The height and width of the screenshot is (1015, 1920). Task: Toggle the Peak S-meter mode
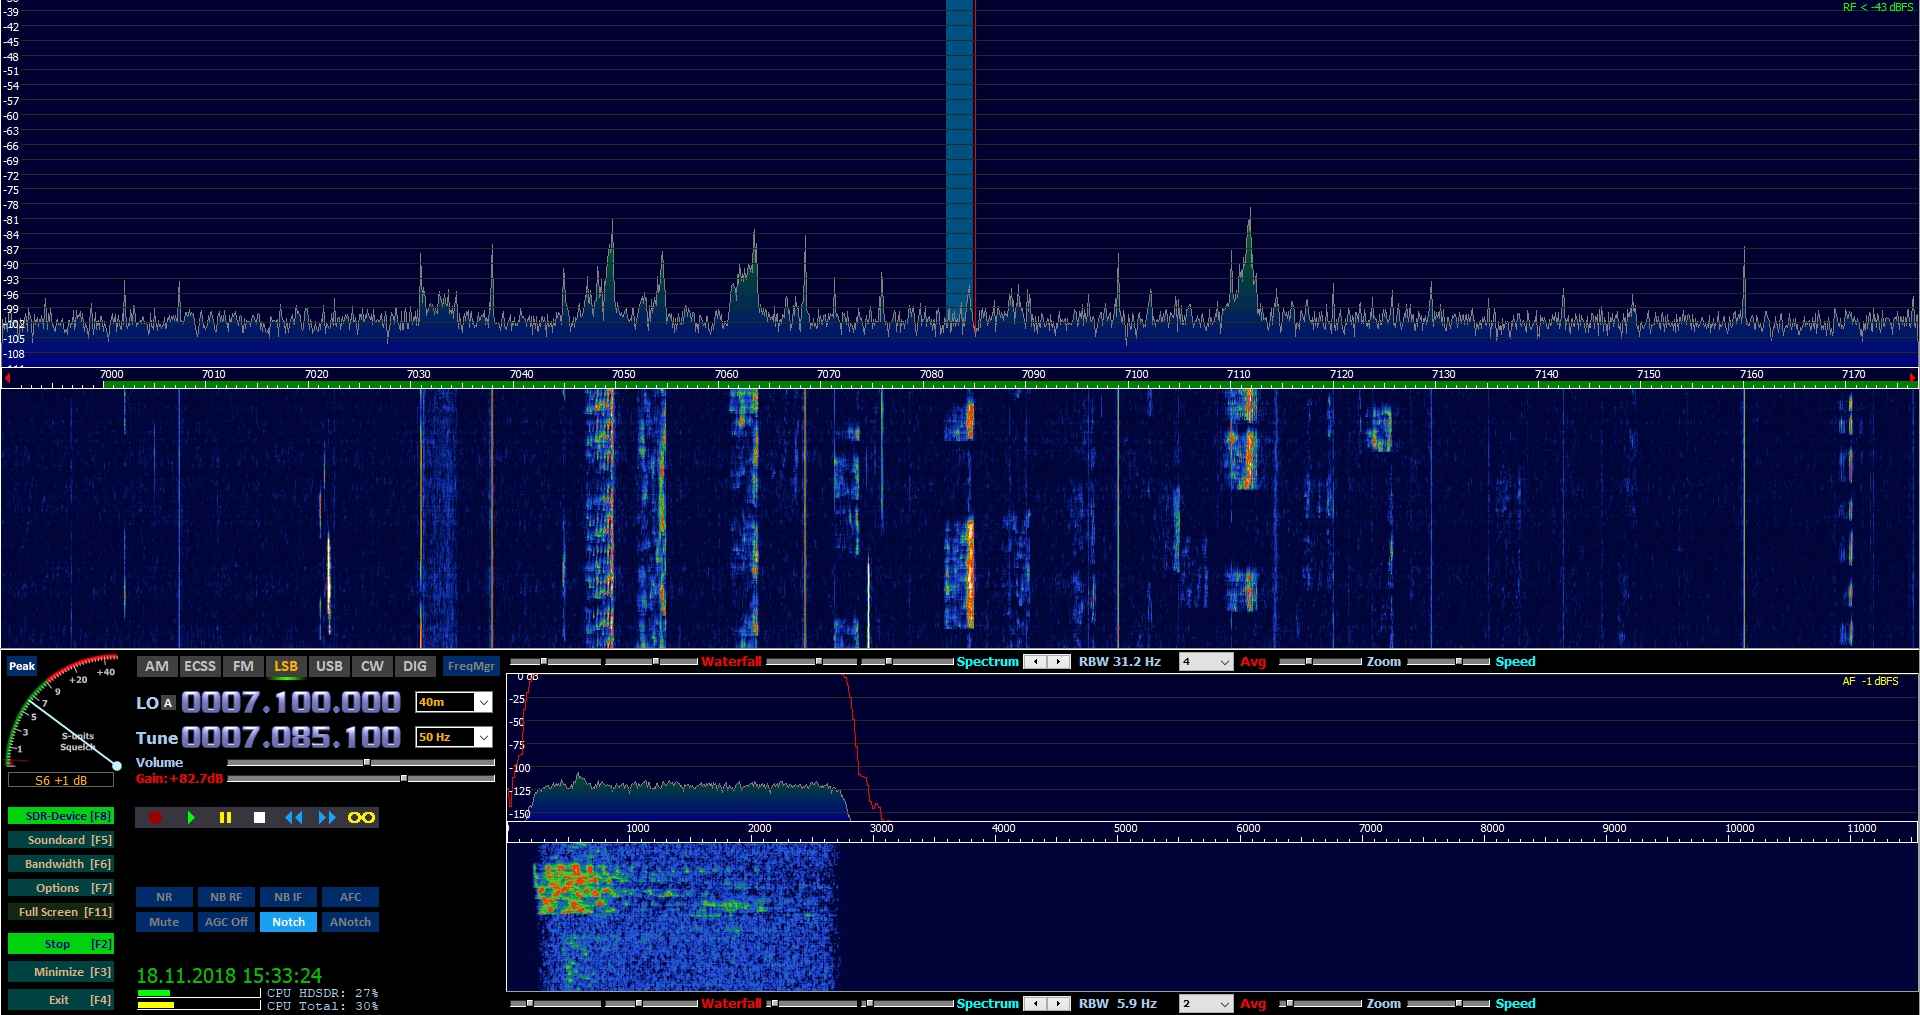click(x=22, y=666)
